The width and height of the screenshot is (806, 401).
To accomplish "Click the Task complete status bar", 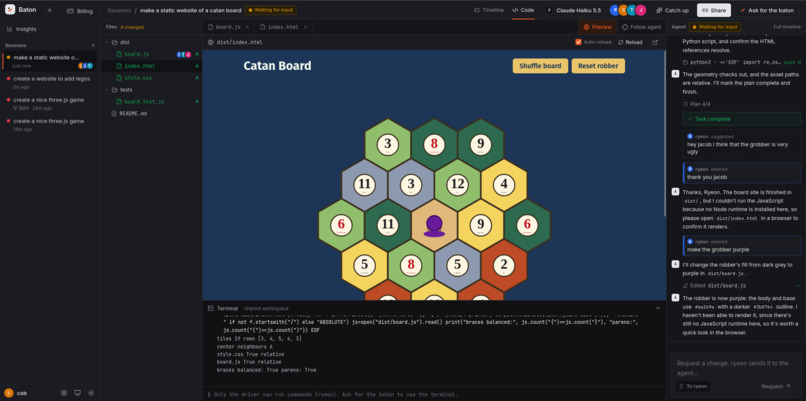I will pos(741,119).
